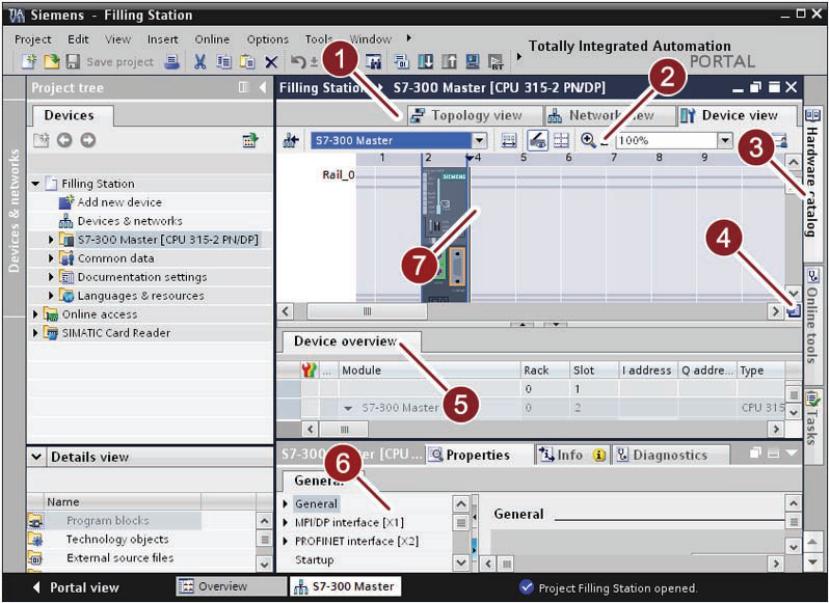Viewport: 829px width, 603px height.
Task: Expand MPI/DP interface [X1] properties
Action: coord(286,523)
